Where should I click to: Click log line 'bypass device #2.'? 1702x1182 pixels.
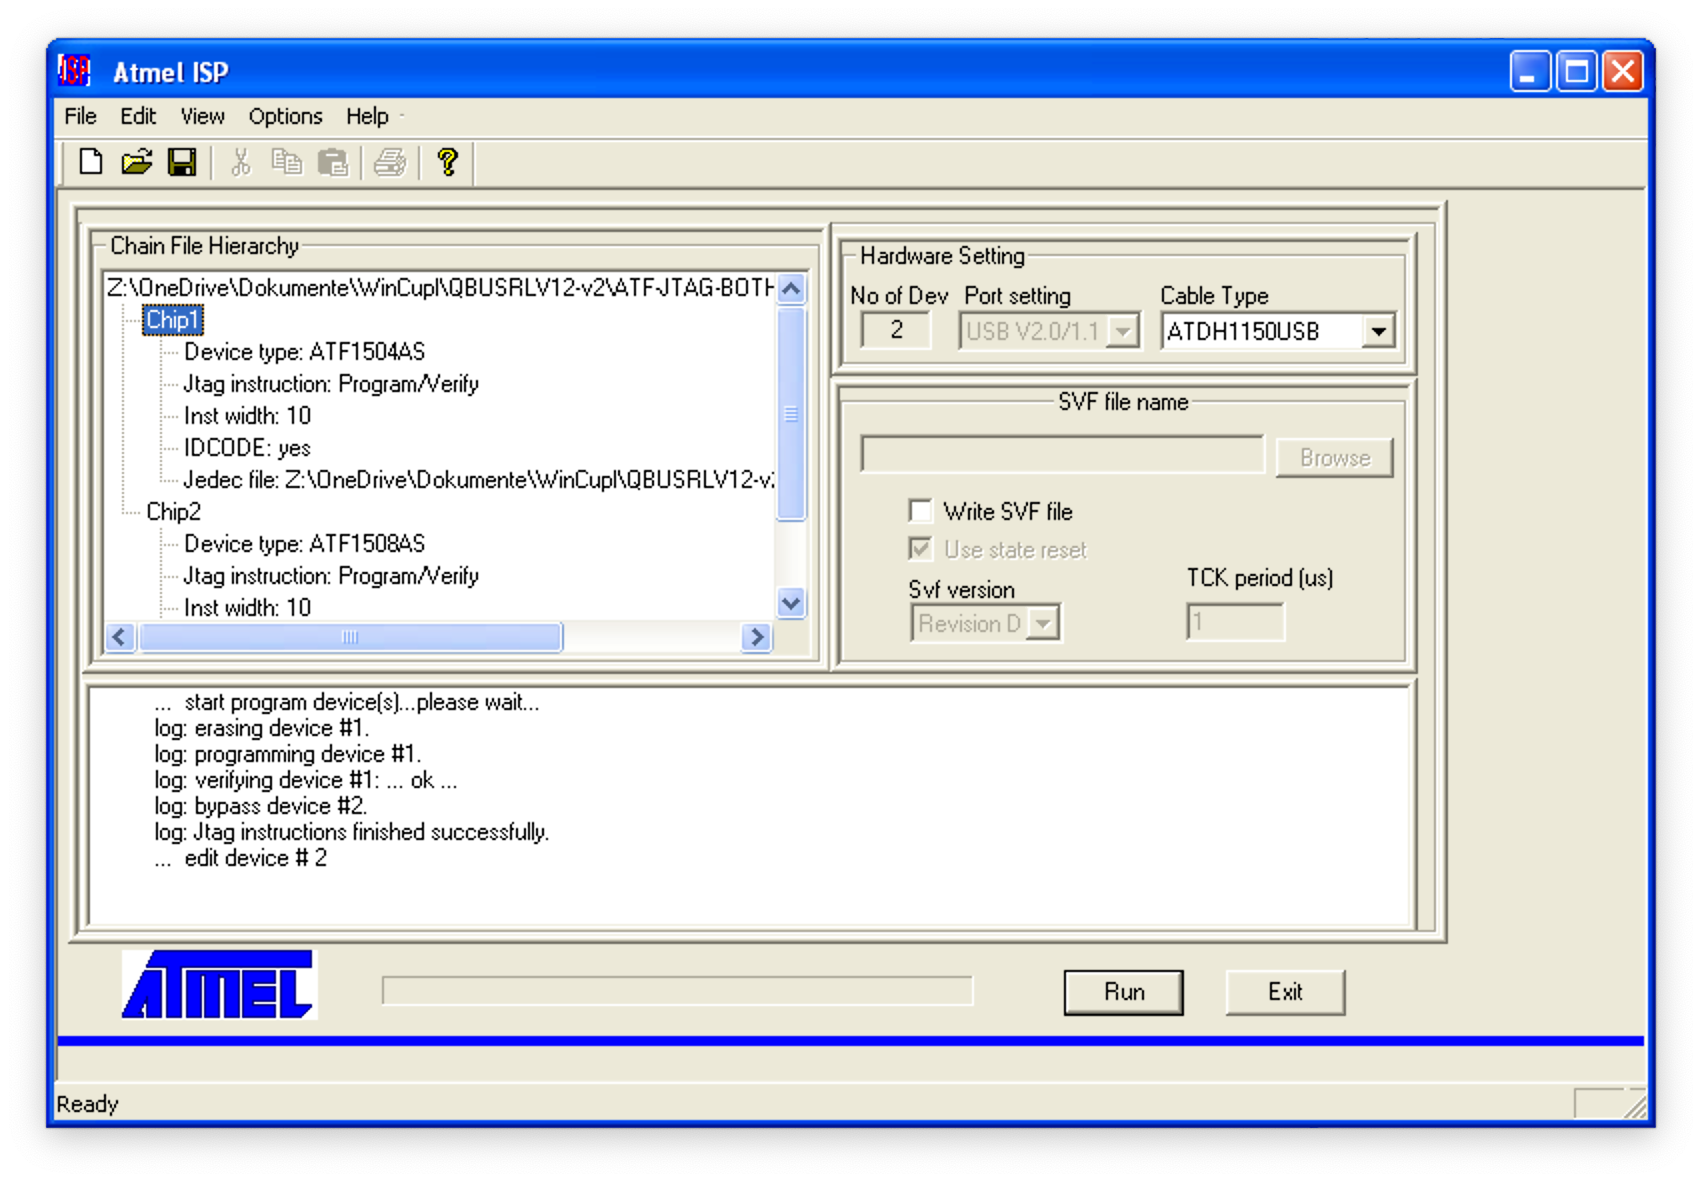pos(260,806)
